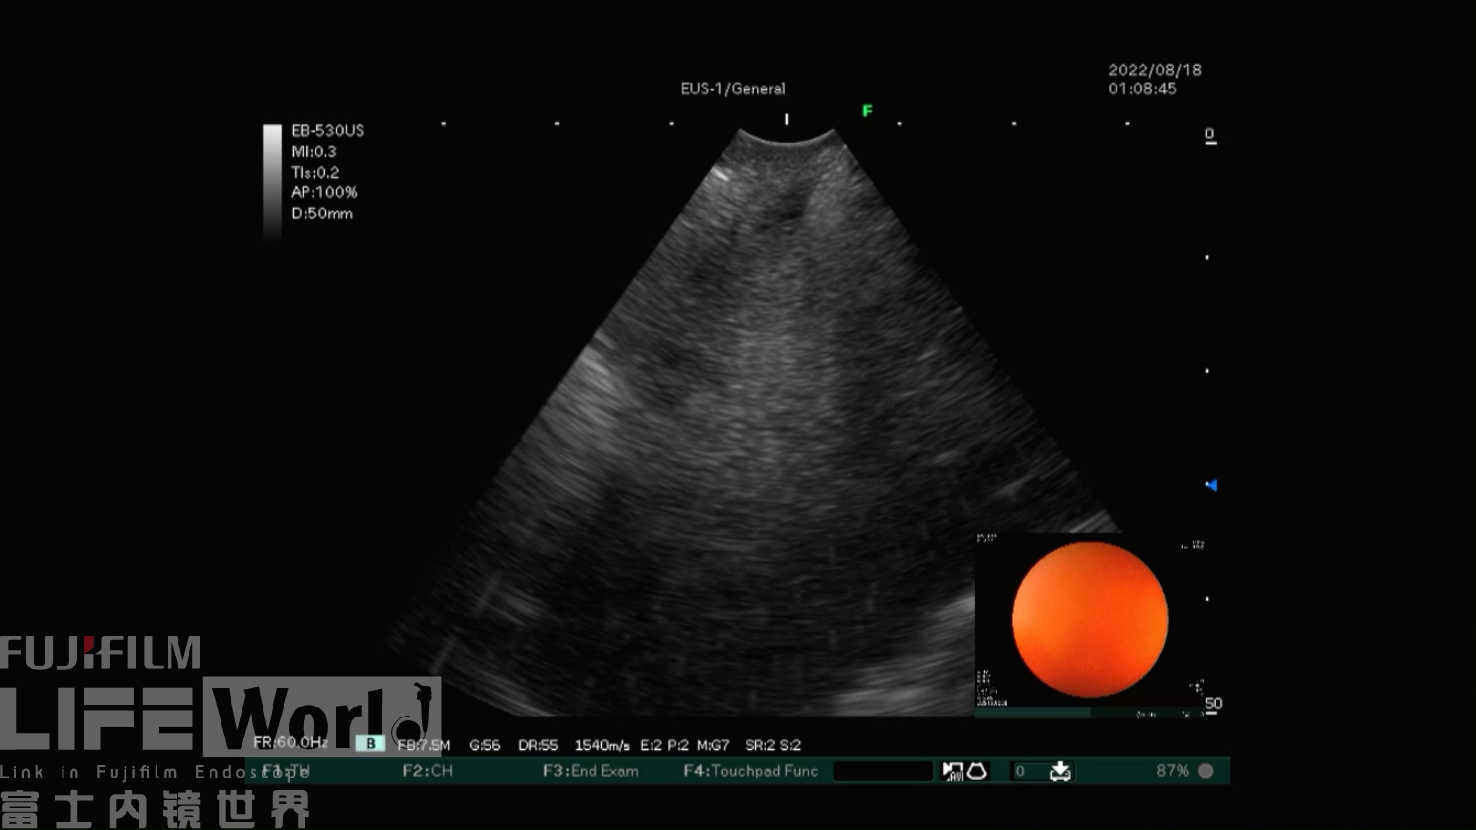
Task: Click the F2:CH function key label
Action: 427,771
